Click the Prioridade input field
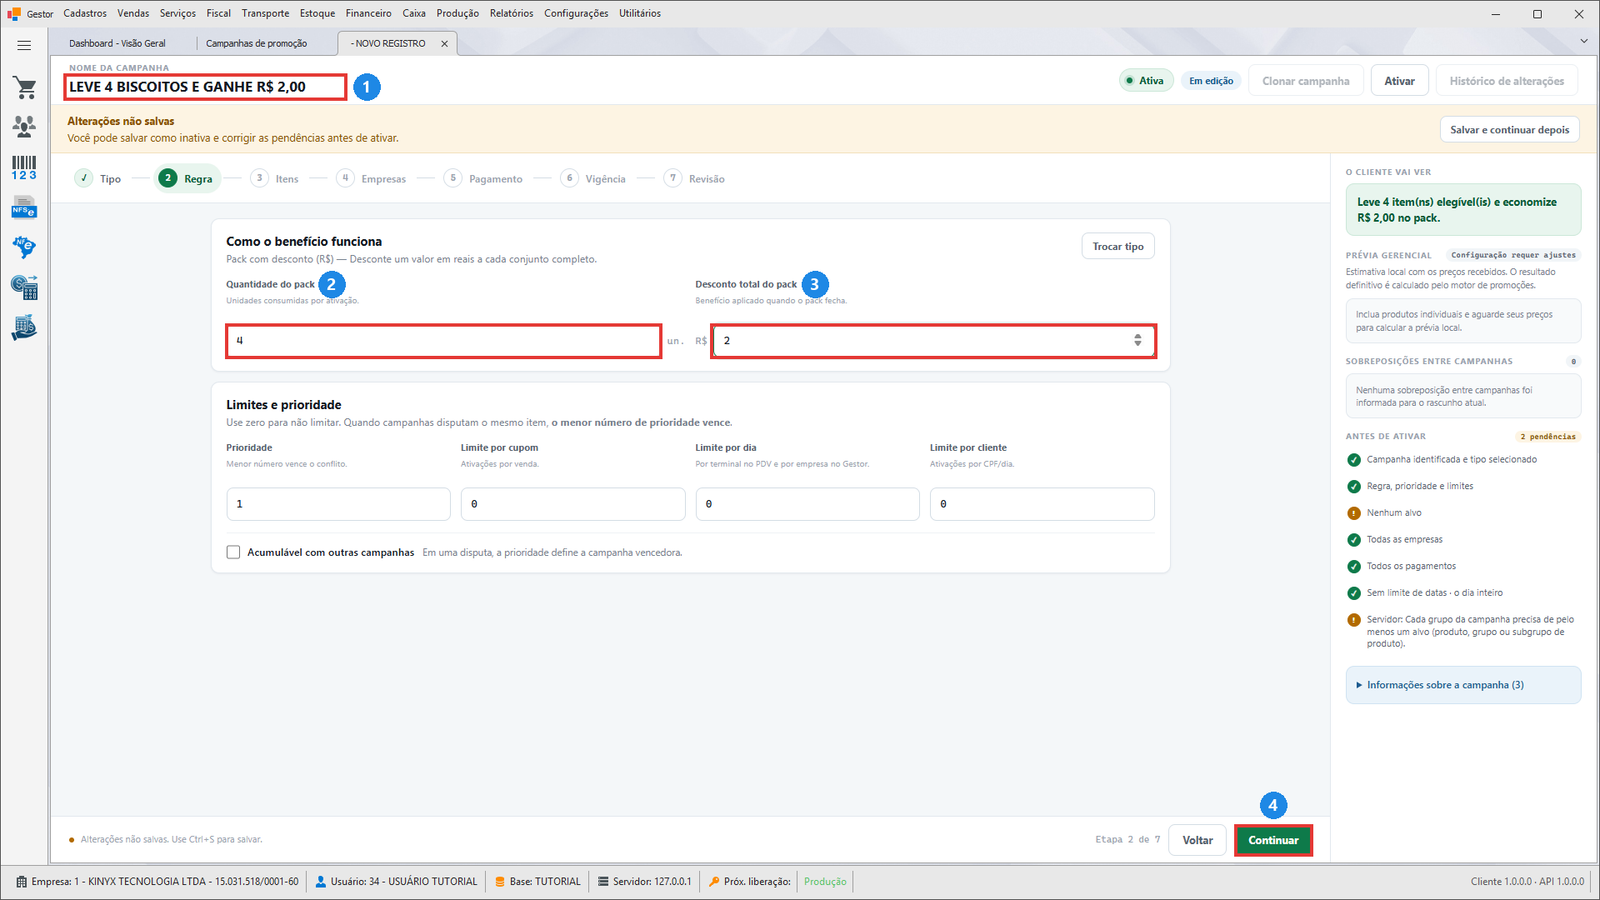 click(338, 504)
